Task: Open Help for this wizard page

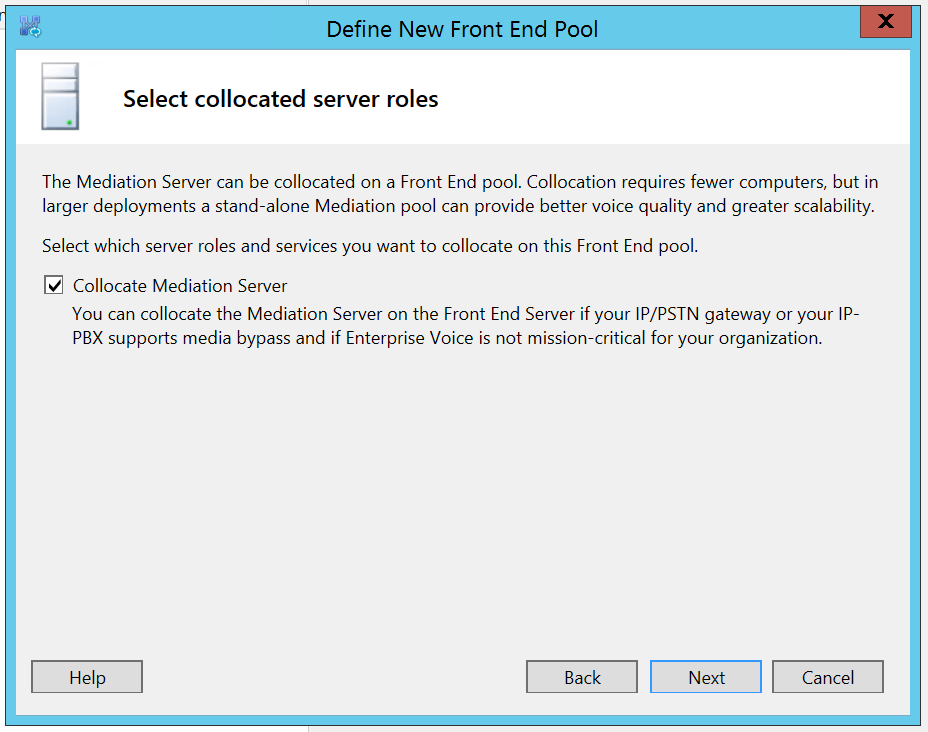Action: click(x=87, y=677)
